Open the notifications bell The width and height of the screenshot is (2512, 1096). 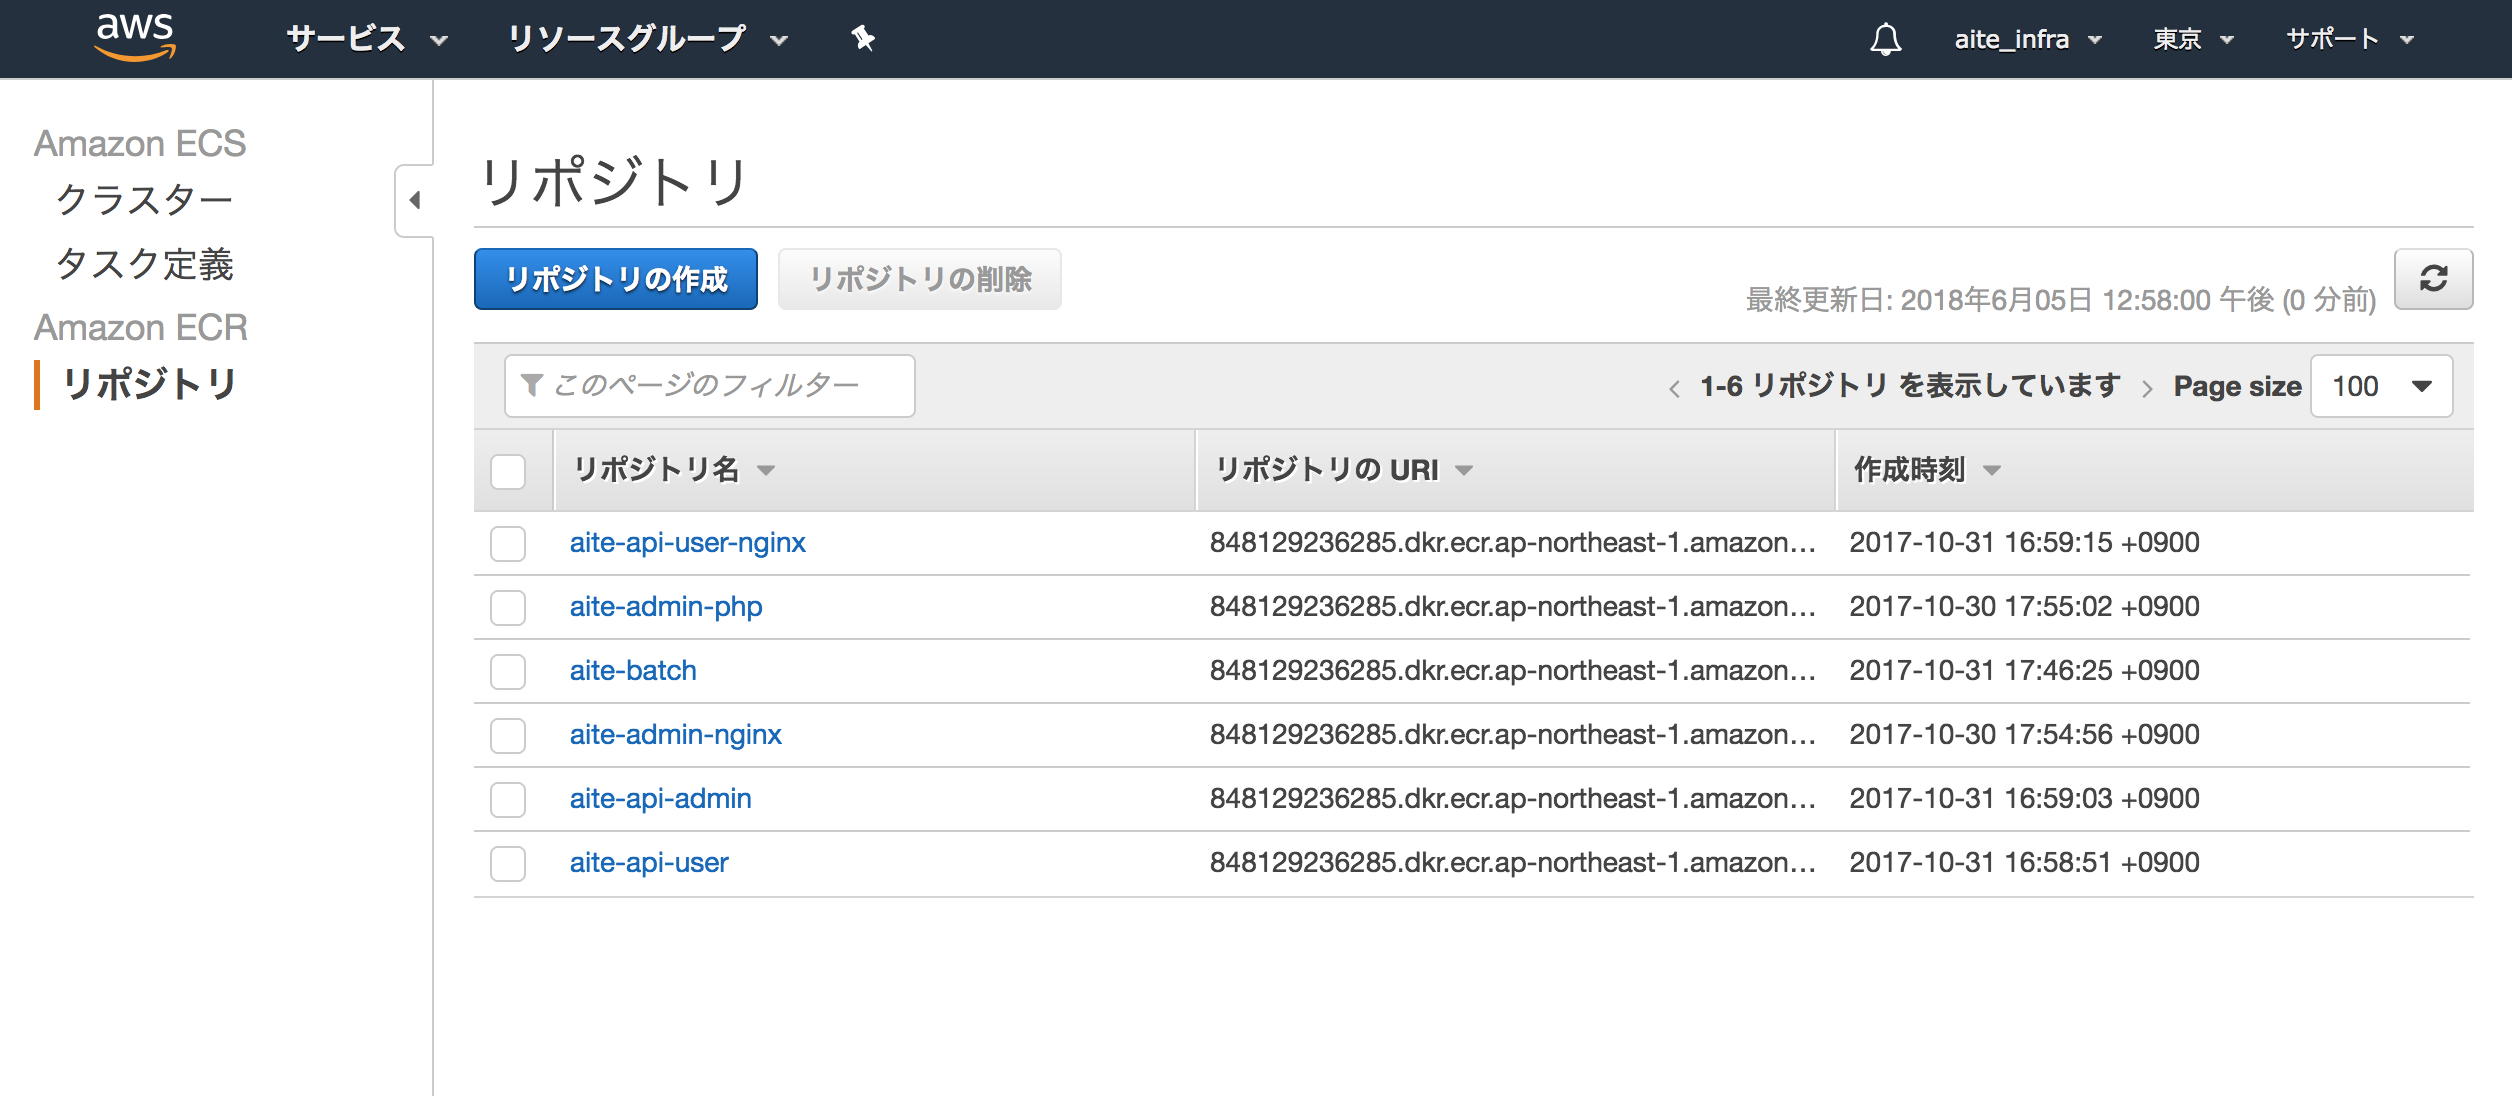pyautogui.click(x=1885, y=39)
